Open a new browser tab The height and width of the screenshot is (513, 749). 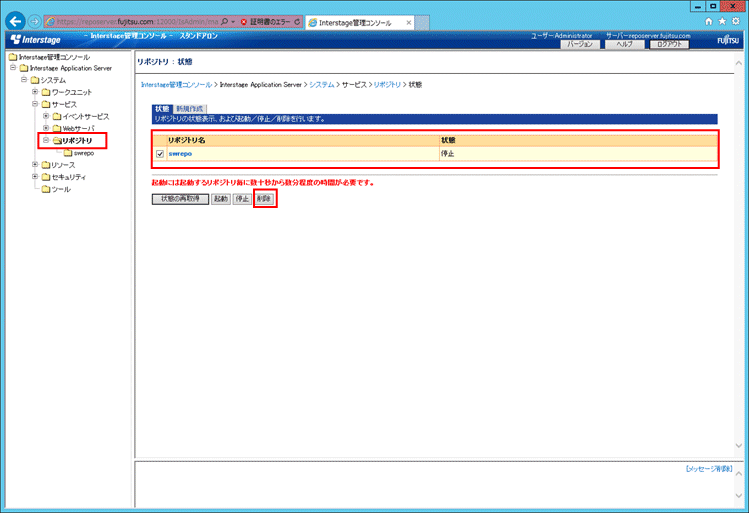(x=422, y=22)
